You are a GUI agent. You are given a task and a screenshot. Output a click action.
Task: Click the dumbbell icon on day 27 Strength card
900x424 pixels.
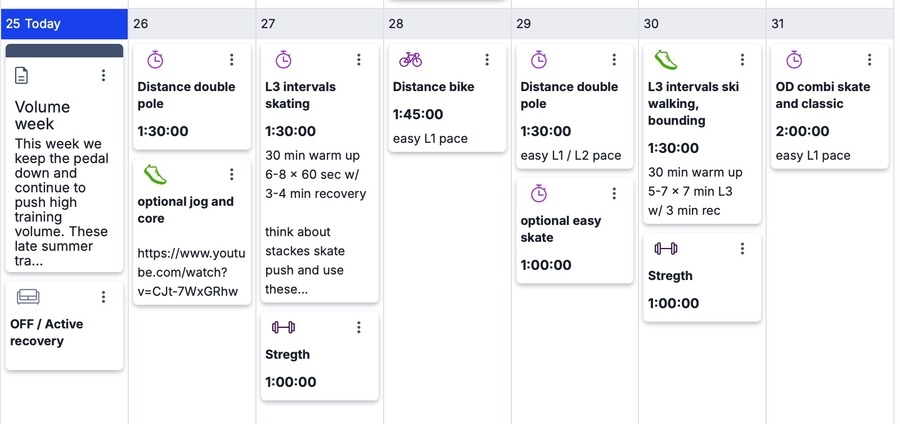point(282,327)
